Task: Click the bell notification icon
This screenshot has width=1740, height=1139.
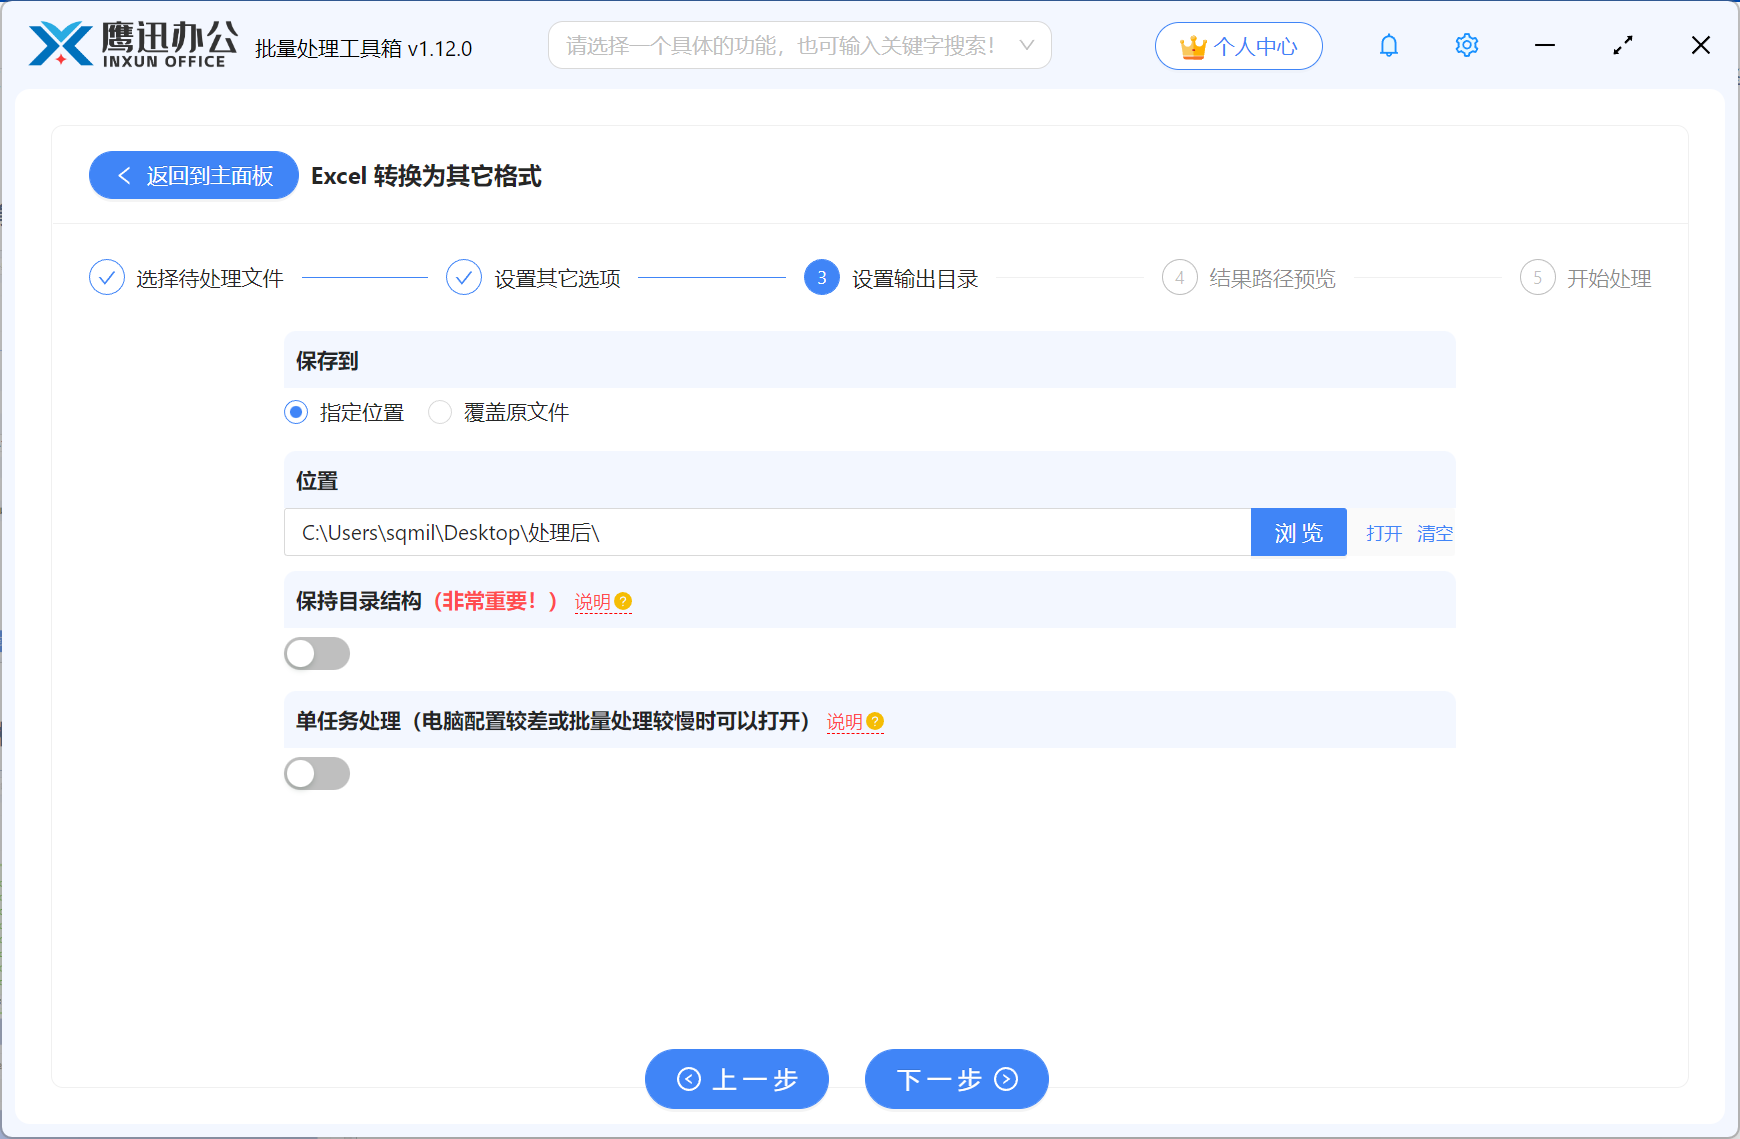Action: 1388,45
